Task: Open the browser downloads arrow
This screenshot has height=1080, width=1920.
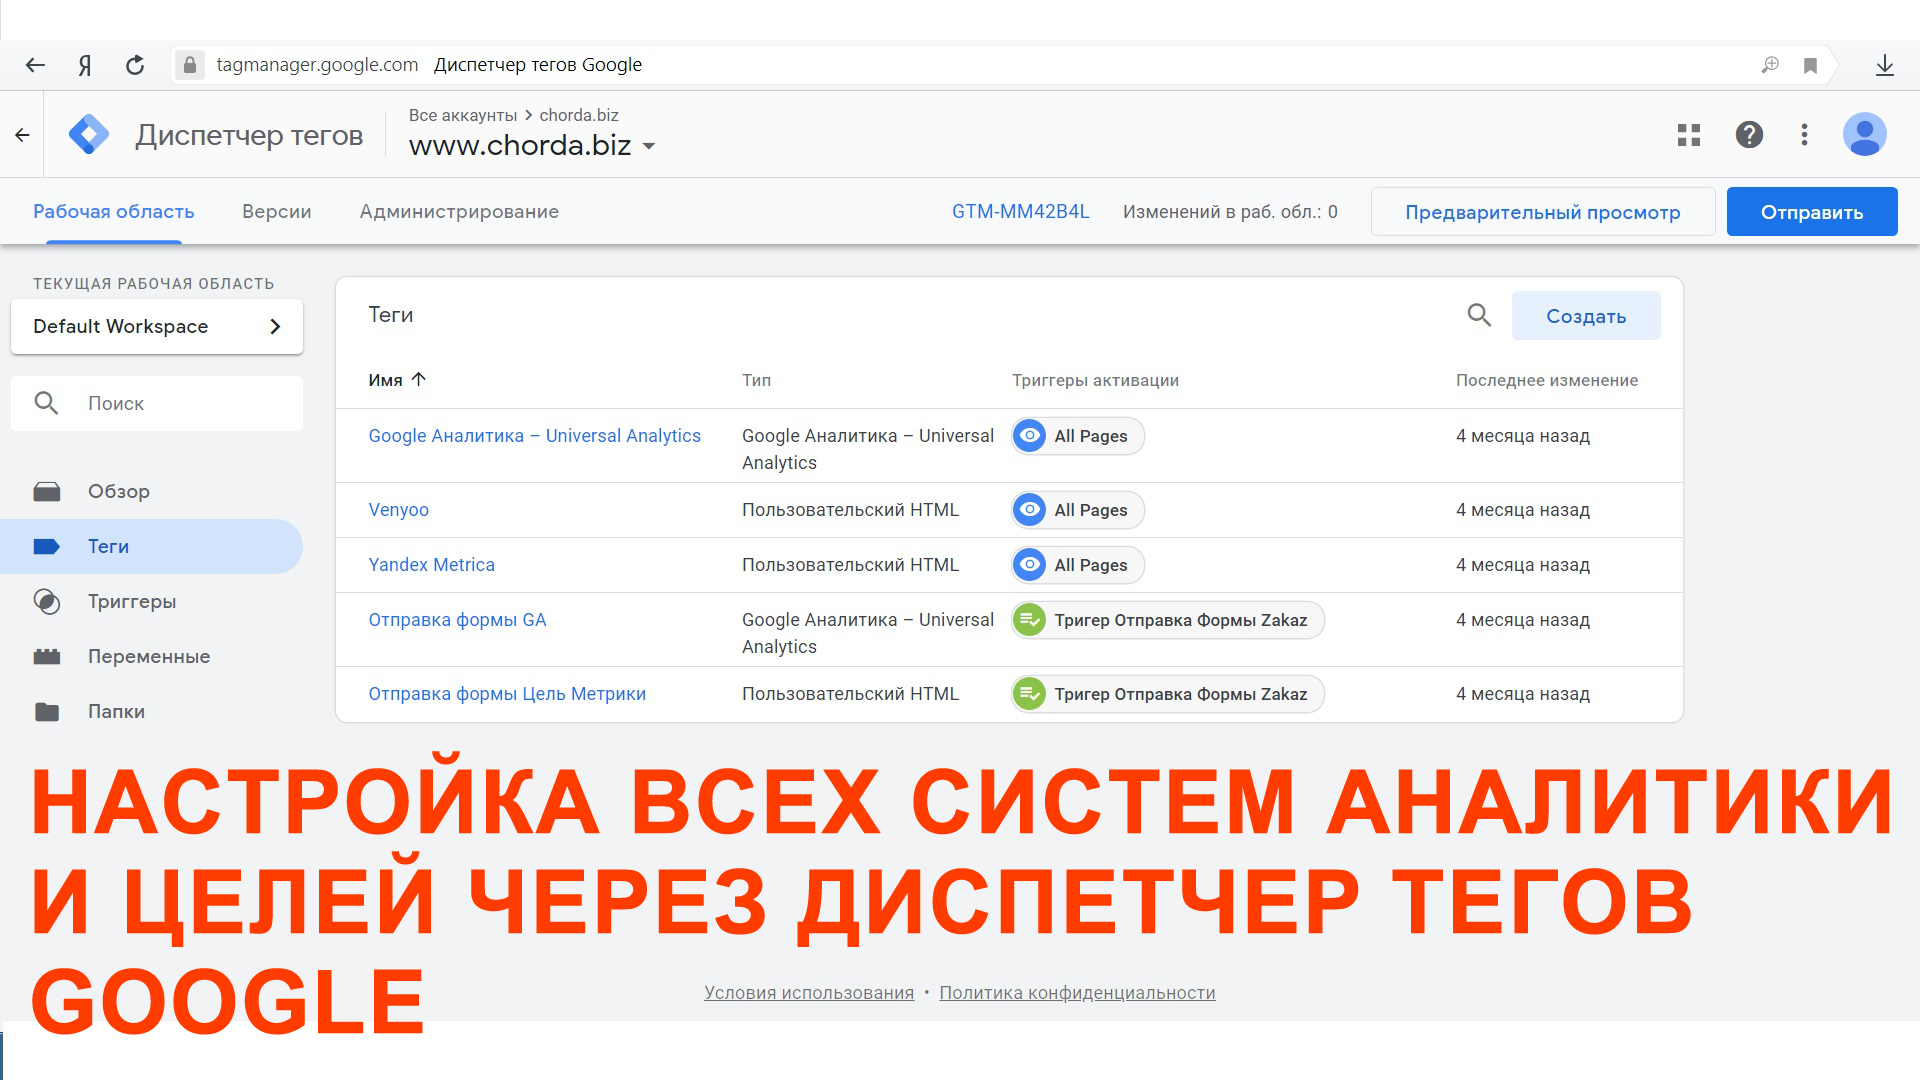Action: (x=1885, y=65)
